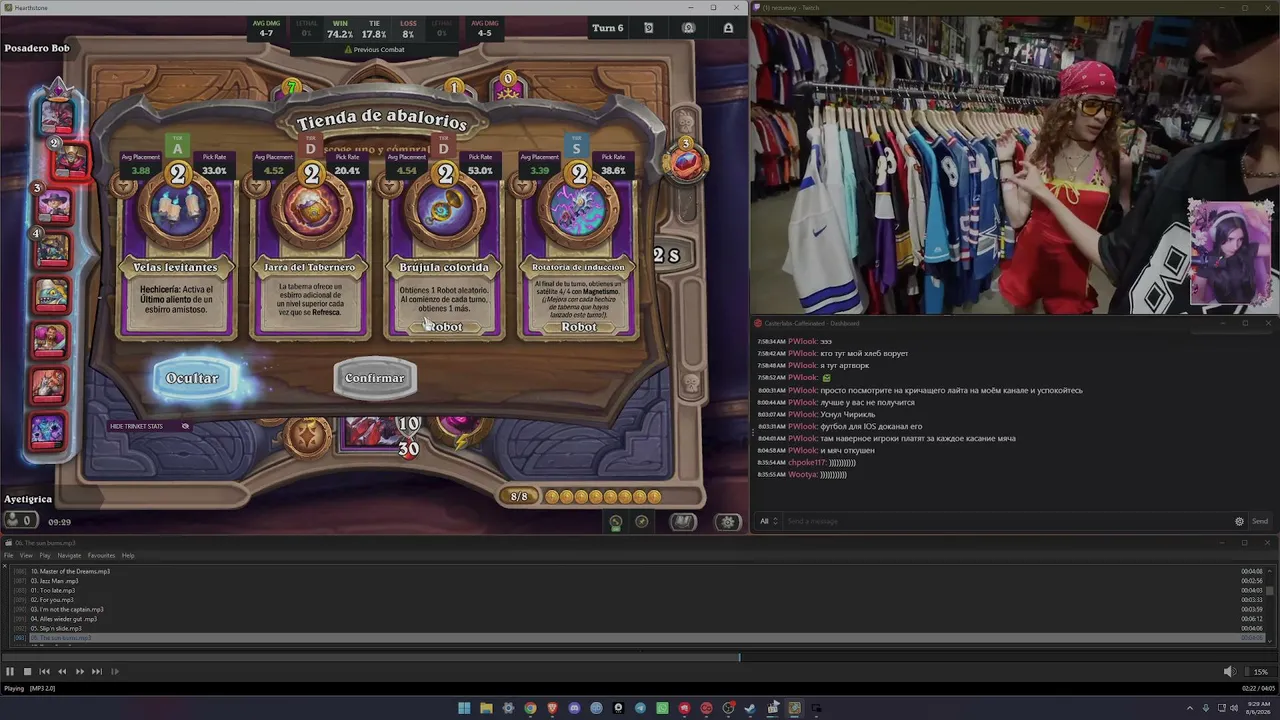Click the playlist scrollbar down arrow
The image size is (1280, 720).
pos(1272,643)
